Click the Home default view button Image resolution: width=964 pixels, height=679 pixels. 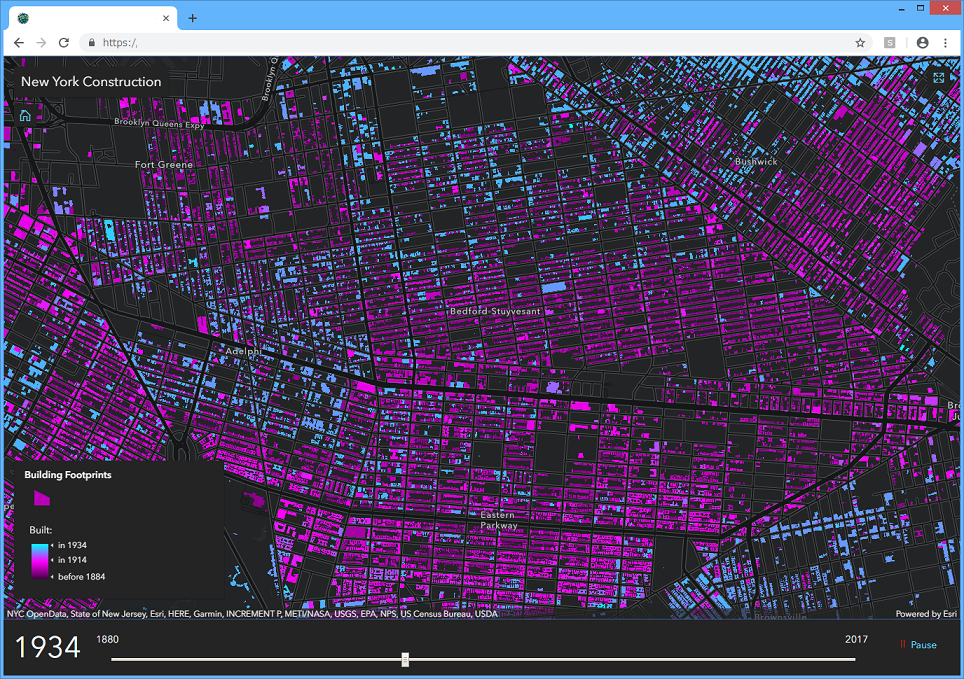[x=25, y=115]
